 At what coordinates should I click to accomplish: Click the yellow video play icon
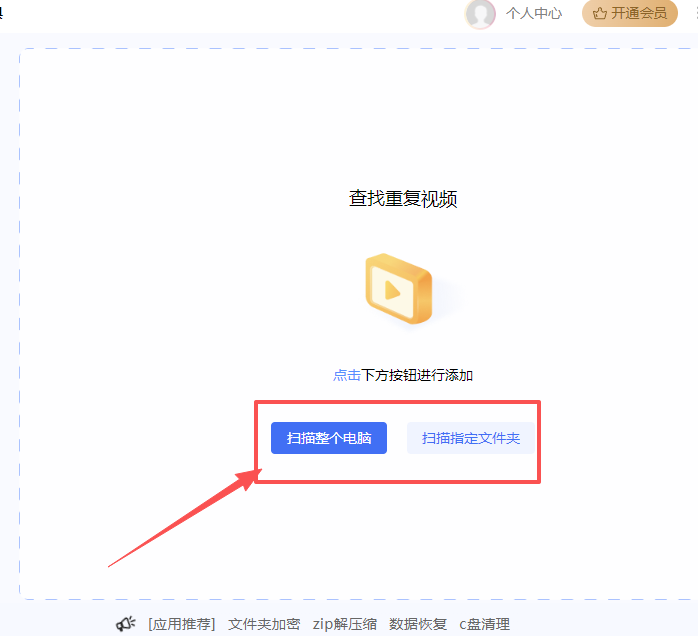(398, 288)
